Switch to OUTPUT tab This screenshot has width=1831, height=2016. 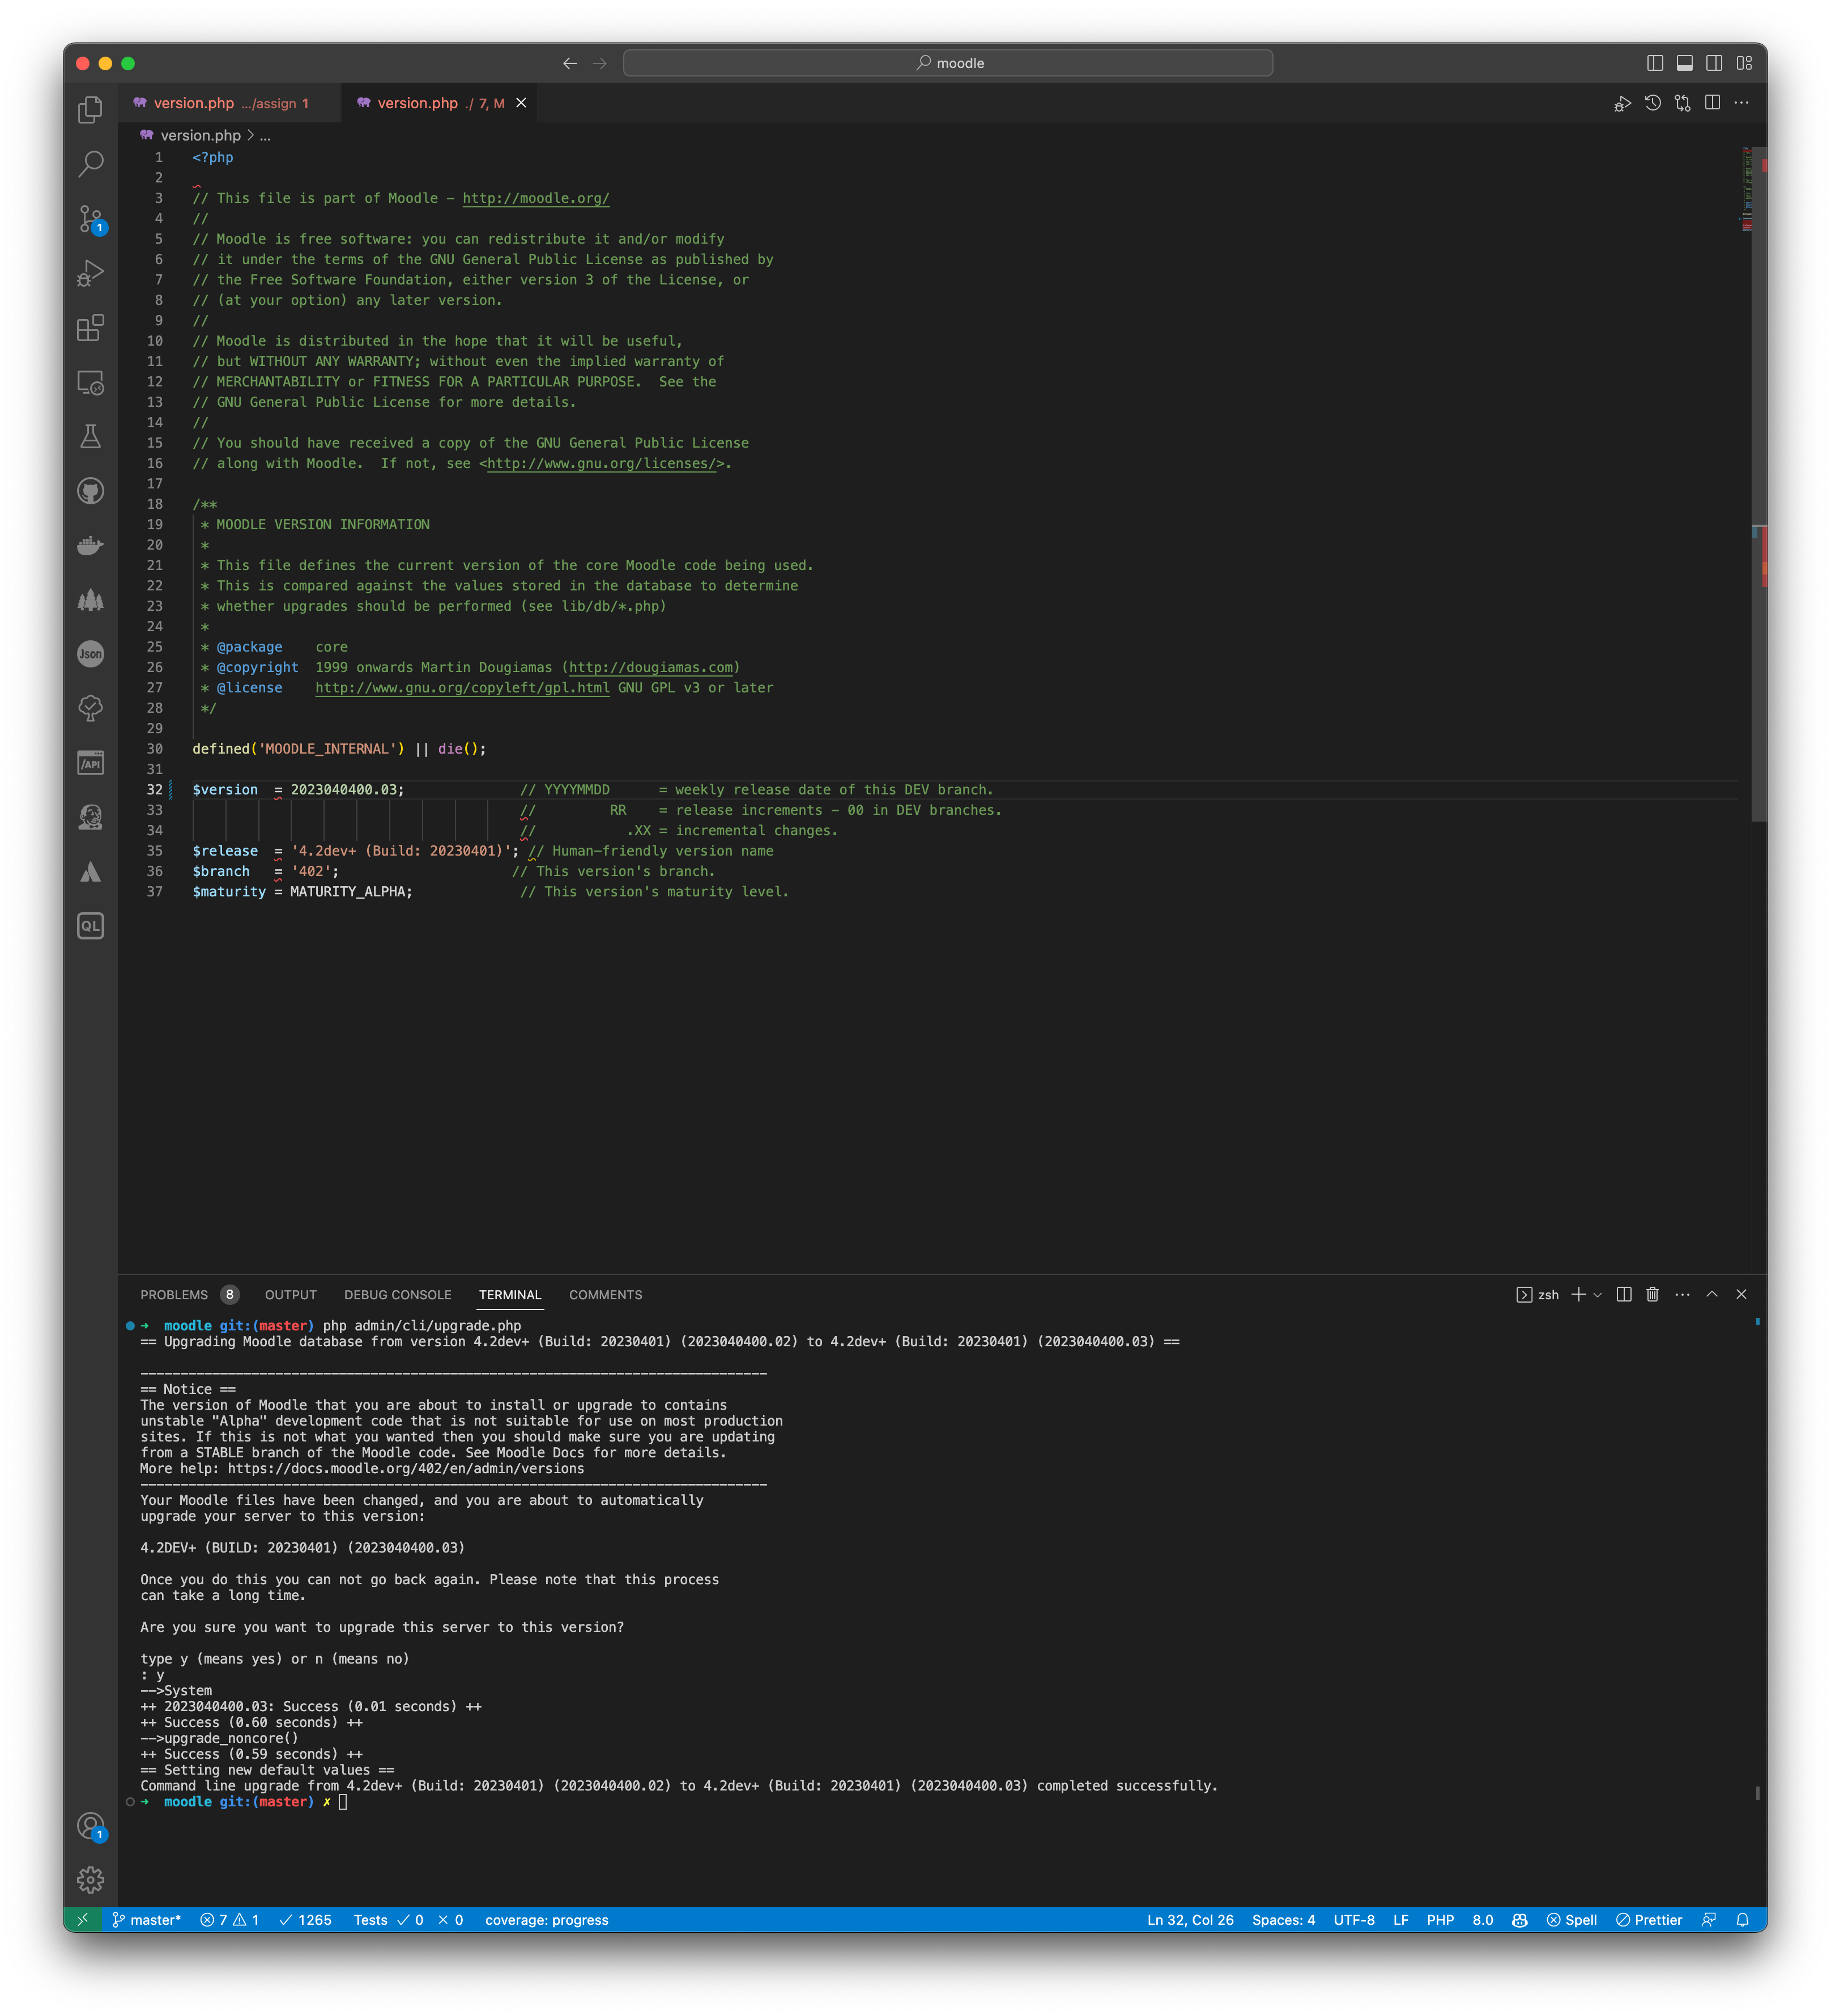(x=291, y=1295)
